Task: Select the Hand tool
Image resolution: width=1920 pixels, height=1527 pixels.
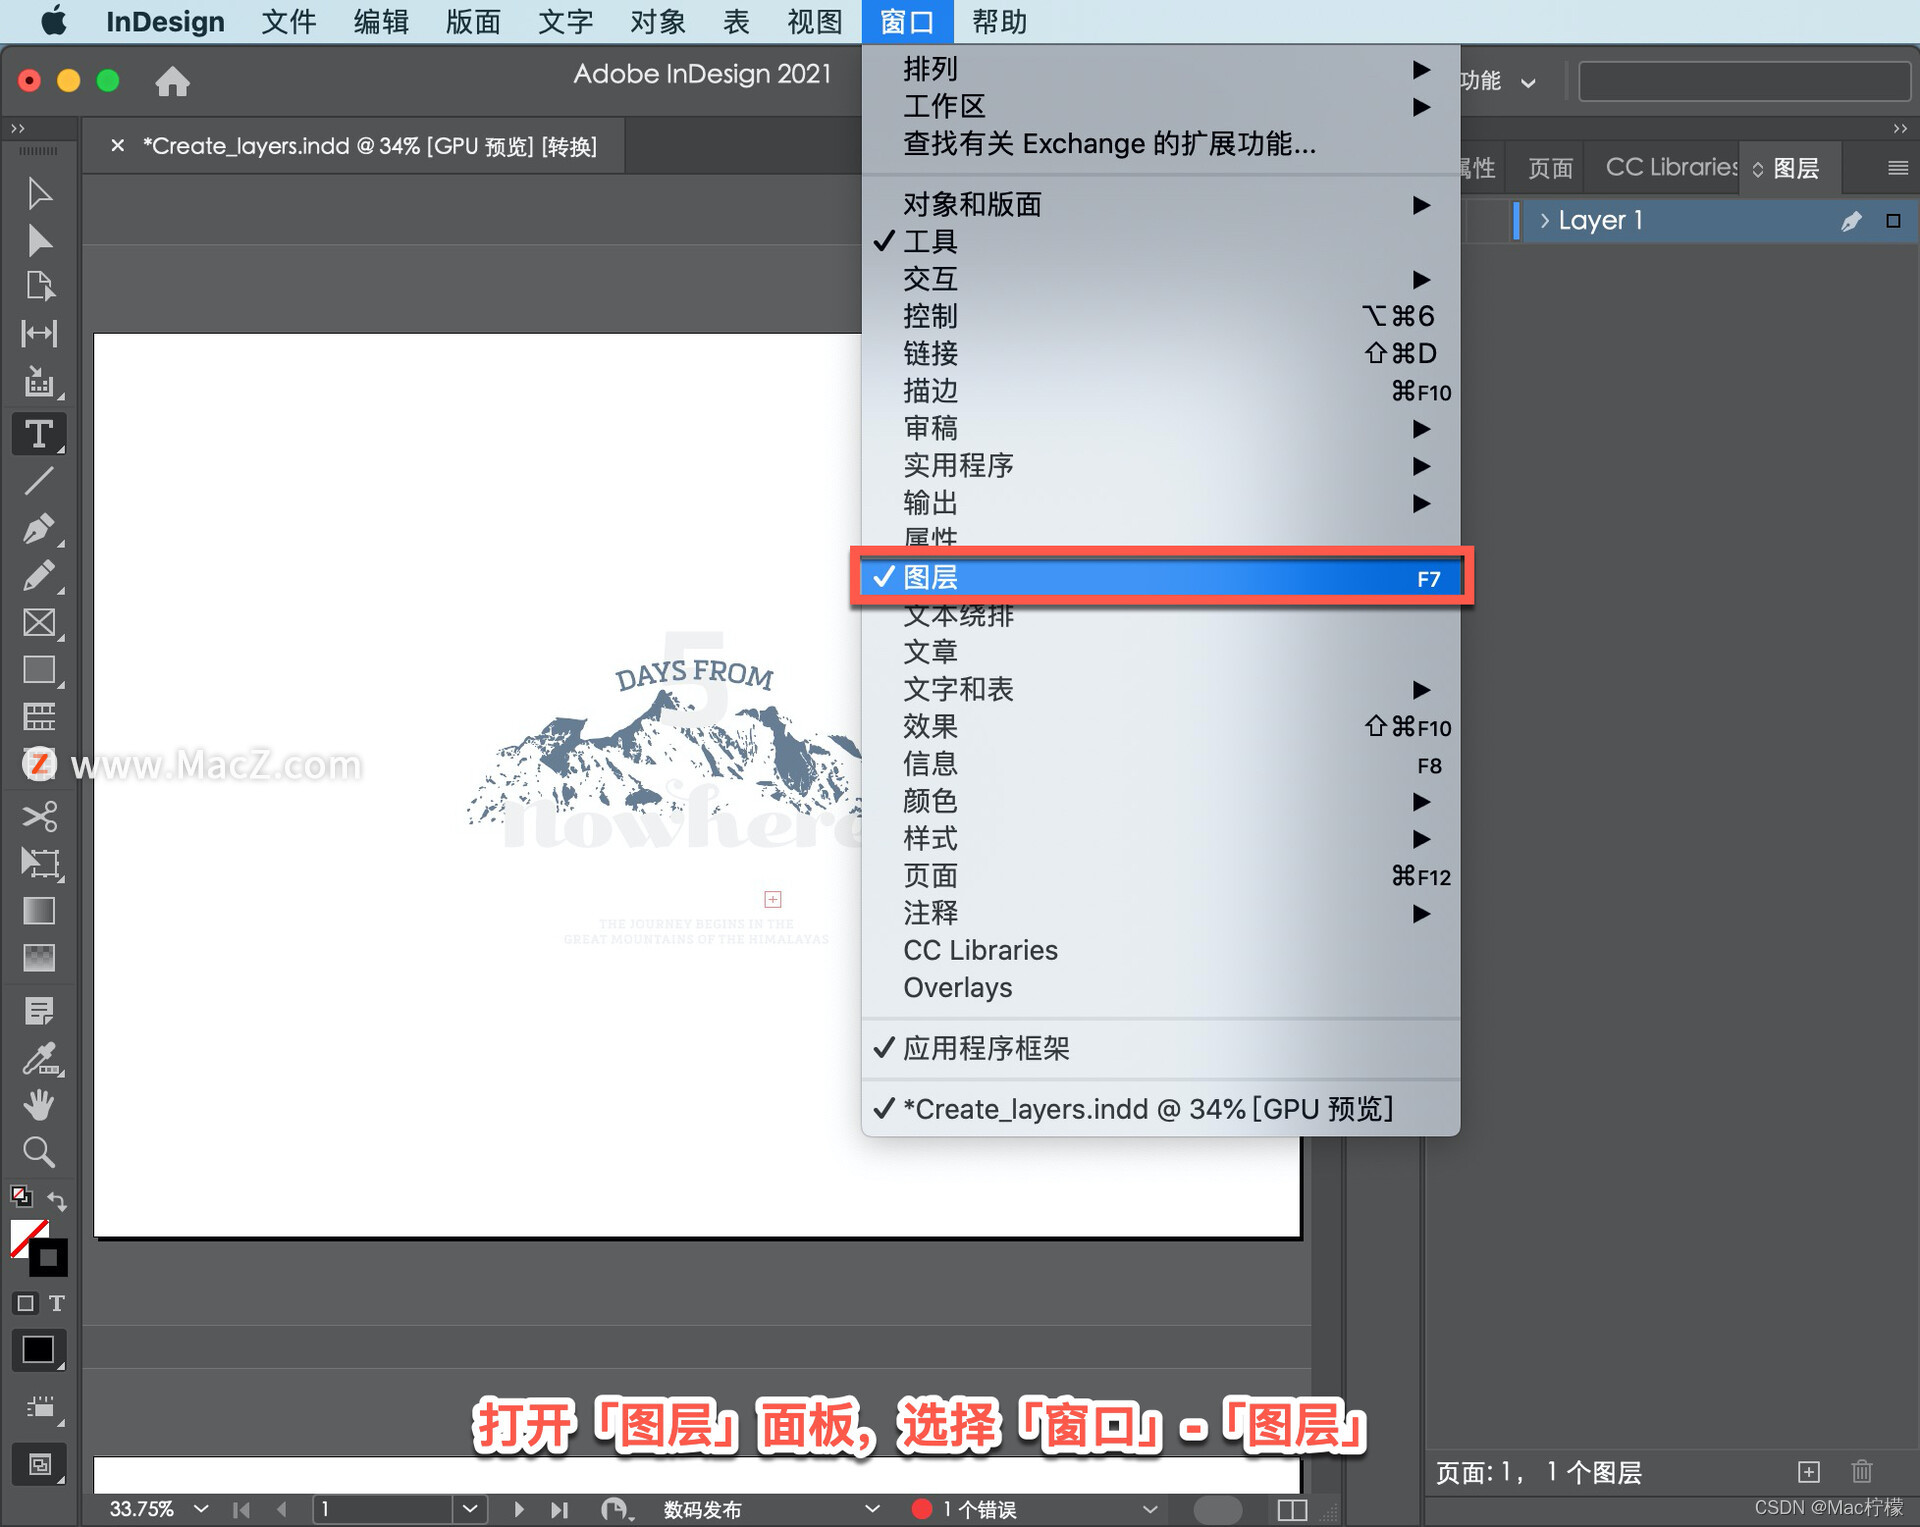Action: (39, 1105)
